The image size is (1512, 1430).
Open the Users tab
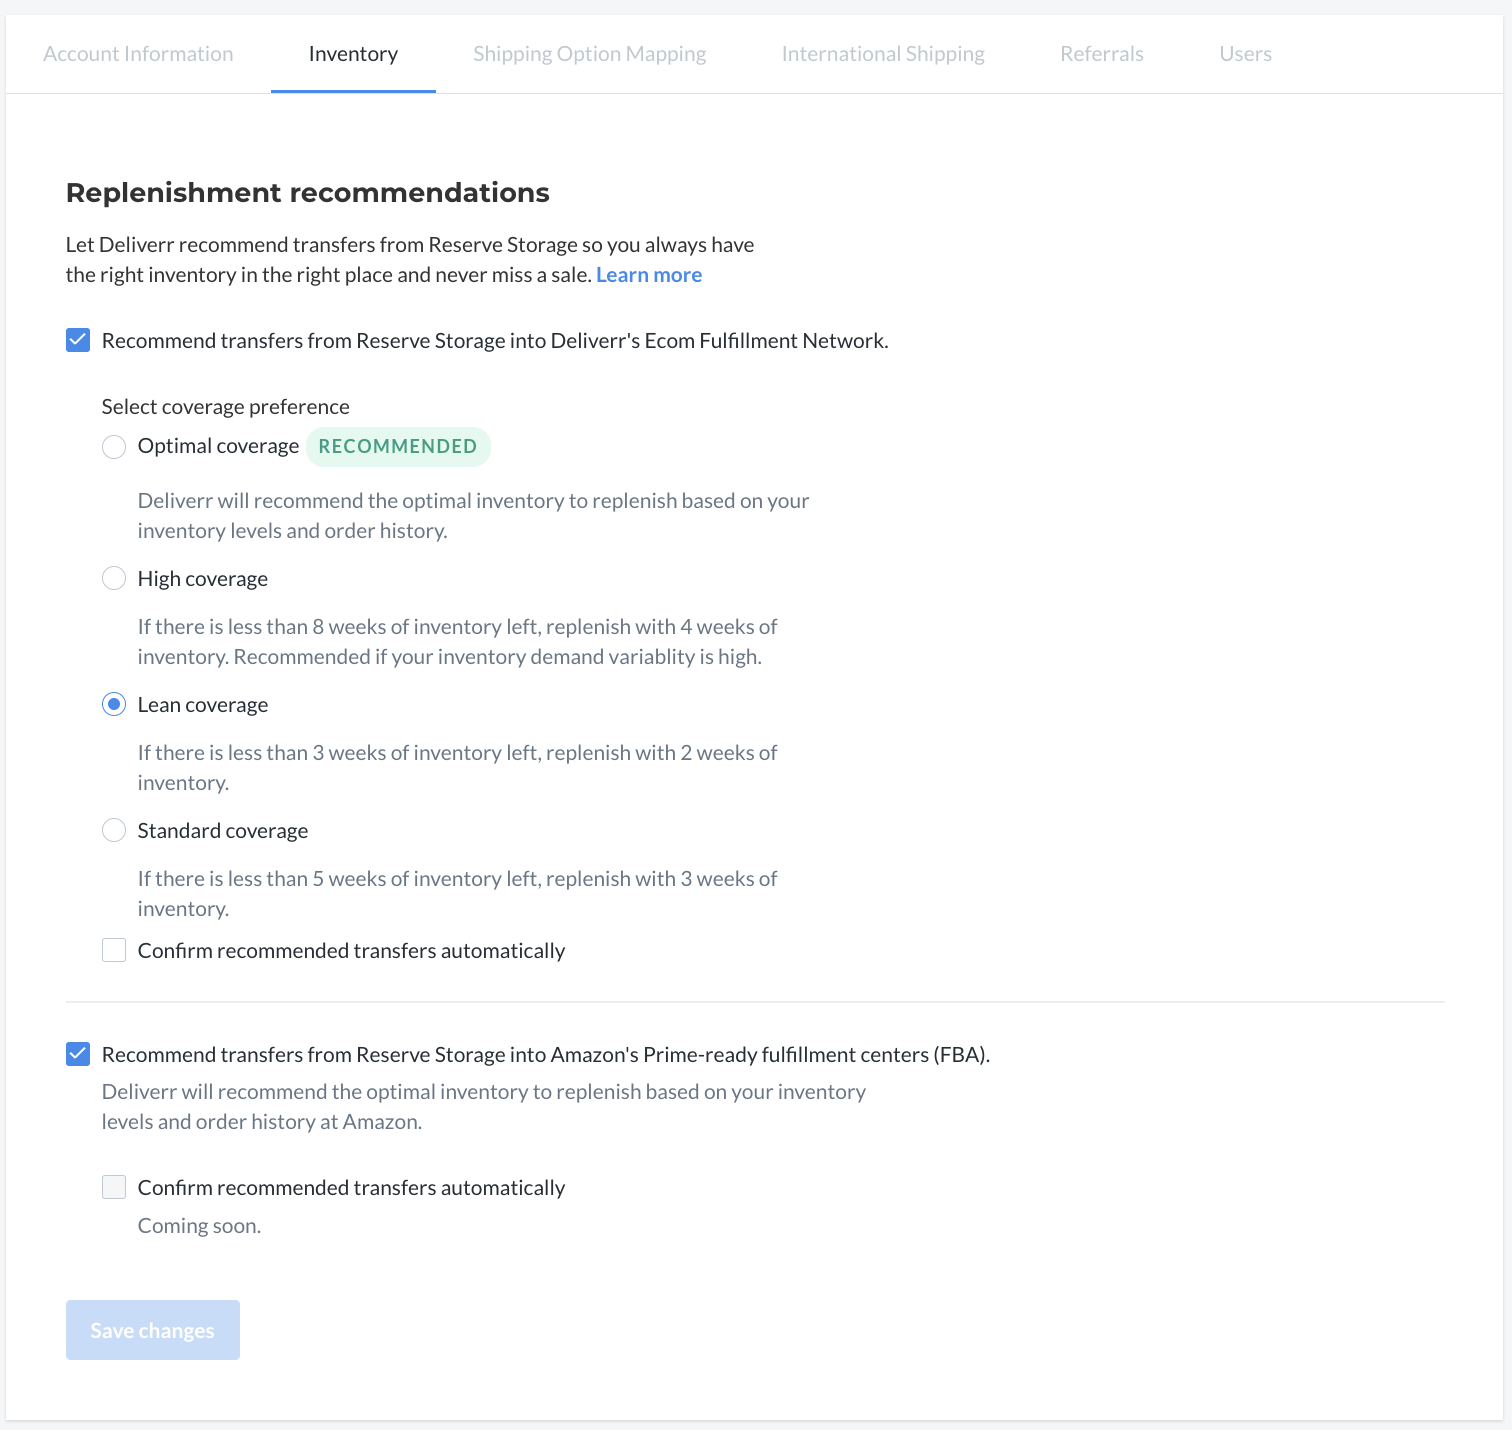[1245, 54]
